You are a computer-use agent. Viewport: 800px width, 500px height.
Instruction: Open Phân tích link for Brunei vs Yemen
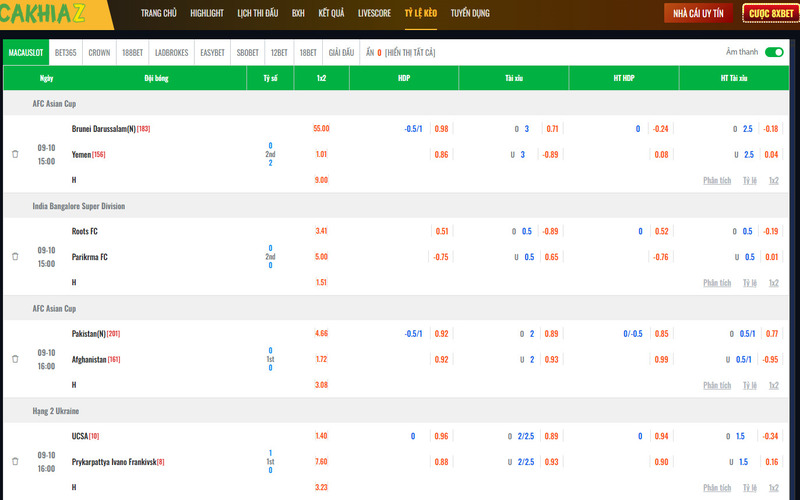coord(717,180)
